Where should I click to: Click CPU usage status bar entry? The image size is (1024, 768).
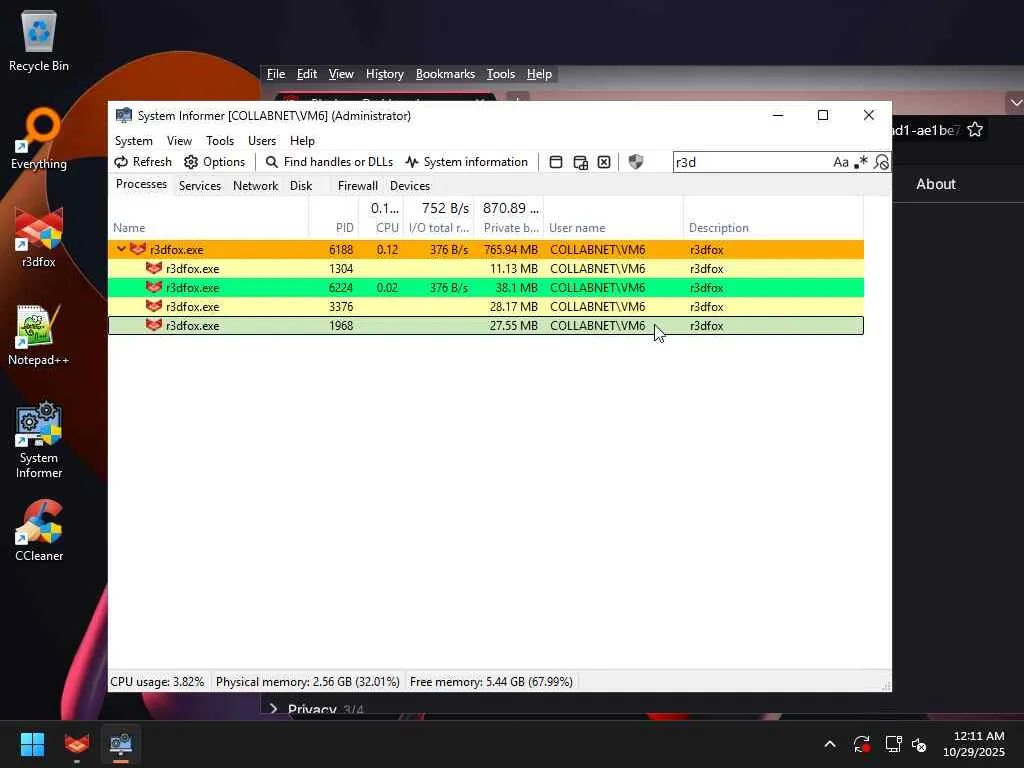pyautogui.click(x=157, y=682)
